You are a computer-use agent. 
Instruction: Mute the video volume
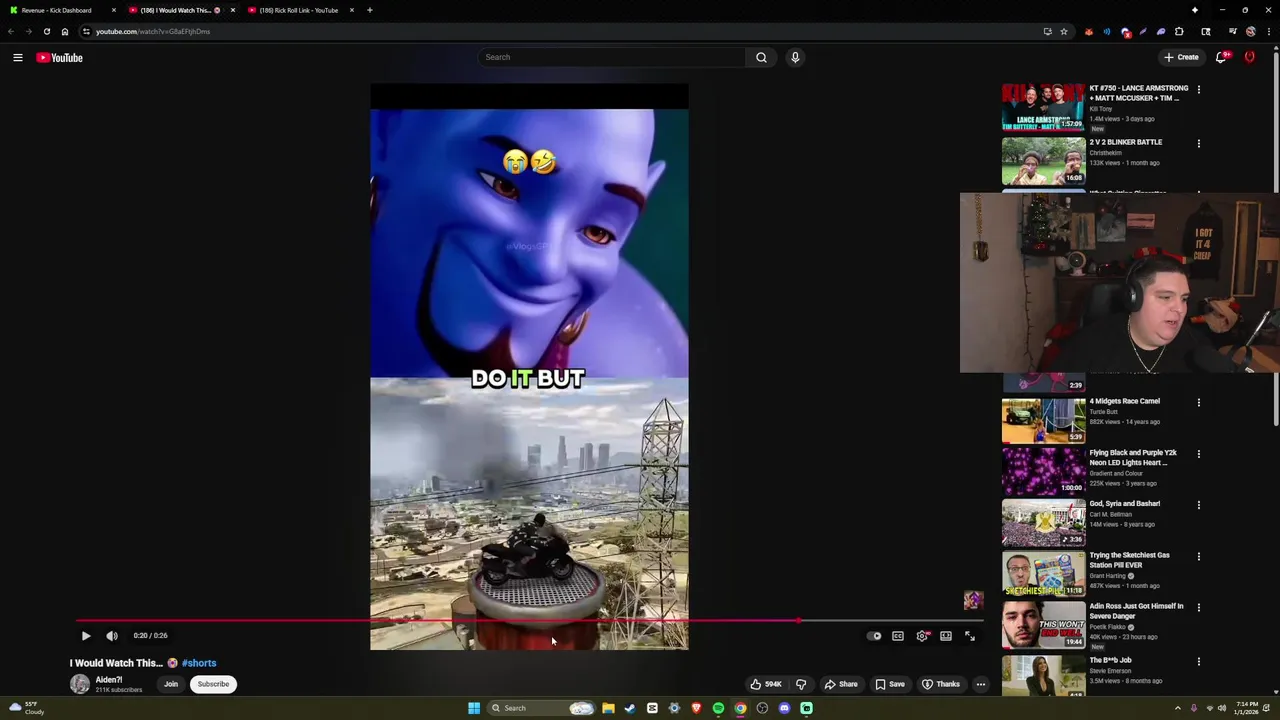(112, 636)
